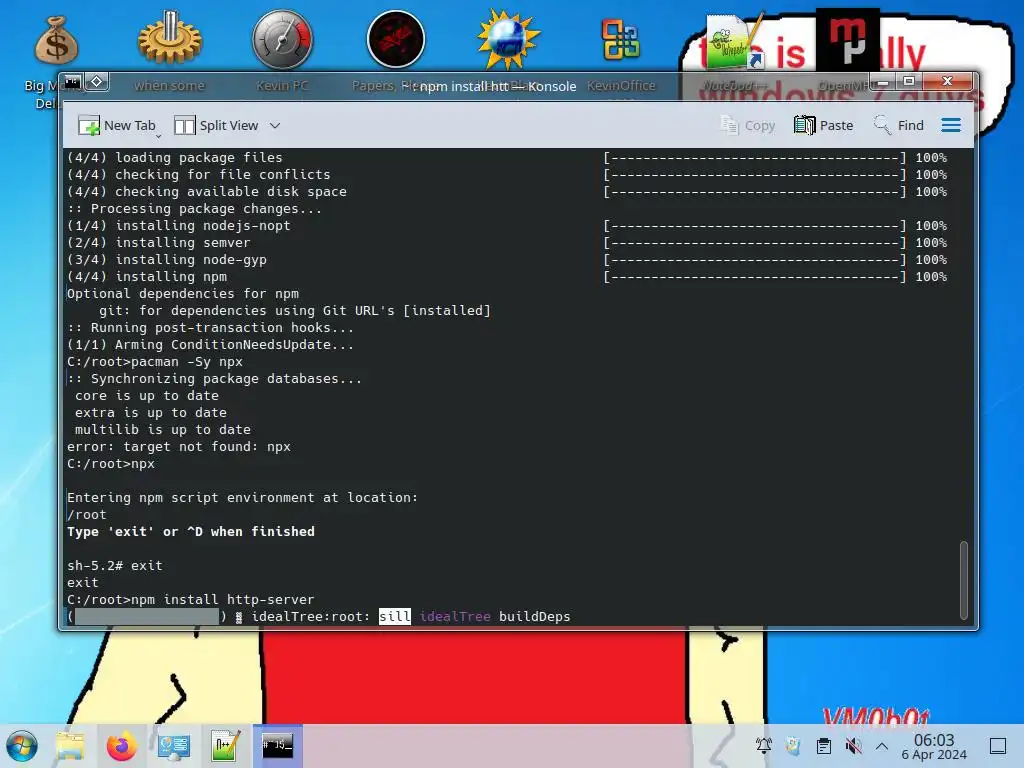The image size is (1024, 768).
Task: Launch Firefox from the taskbar
Action: tap(121, 746)
